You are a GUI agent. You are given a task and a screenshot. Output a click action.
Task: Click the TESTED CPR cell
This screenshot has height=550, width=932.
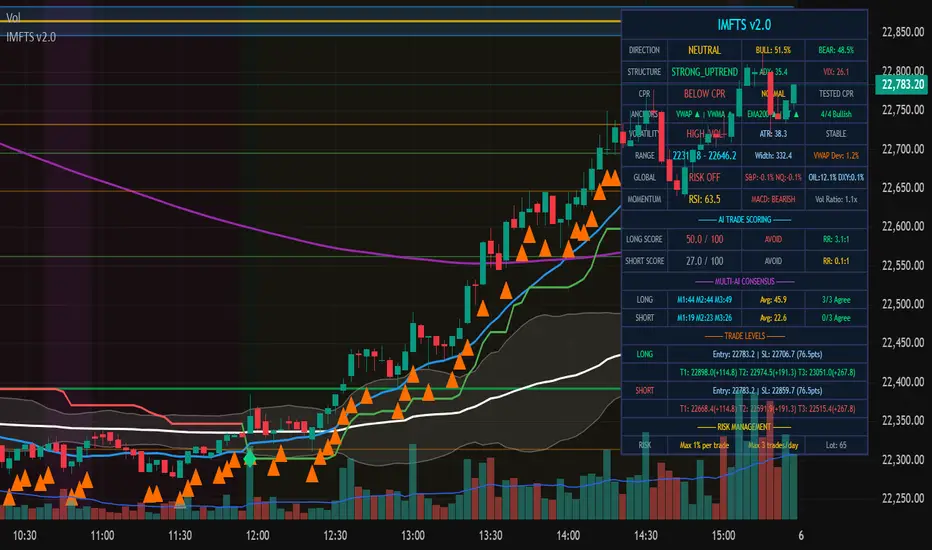tap(836, 94)
